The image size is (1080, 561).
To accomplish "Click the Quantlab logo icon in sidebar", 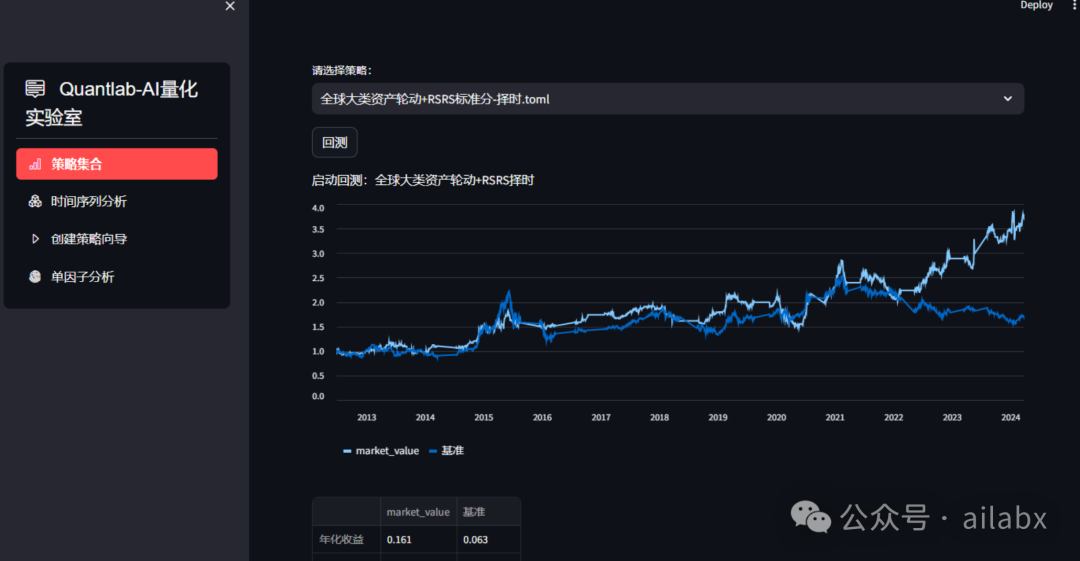I will tap(35, 89).
